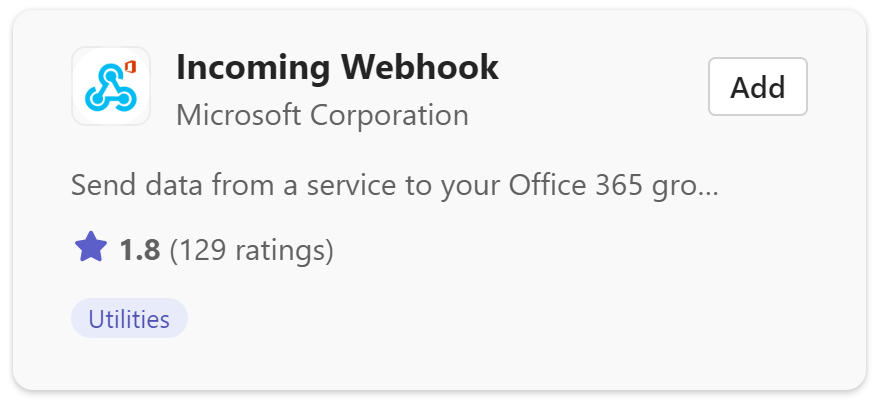Click the blue webhook nodes symbol
The height and width of the screenshot is (403, 888).
pos(110,88)
